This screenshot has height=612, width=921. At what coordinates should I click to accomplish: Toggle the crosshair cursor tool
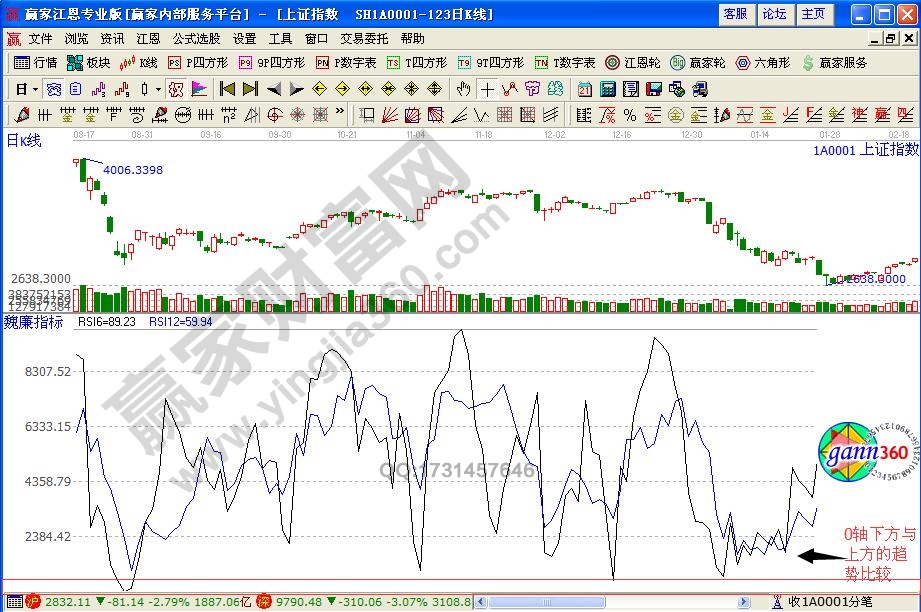tap(487, 92)
